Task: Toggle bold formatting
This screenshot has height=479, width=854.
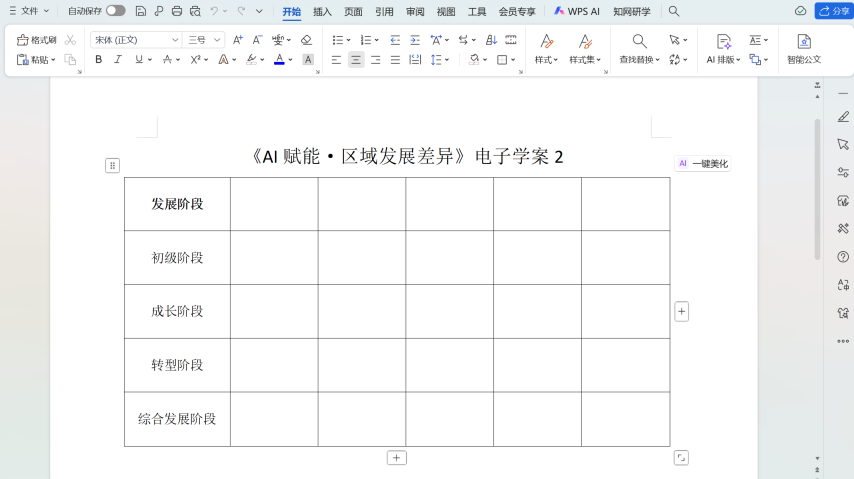Action: tap(98, 60)
